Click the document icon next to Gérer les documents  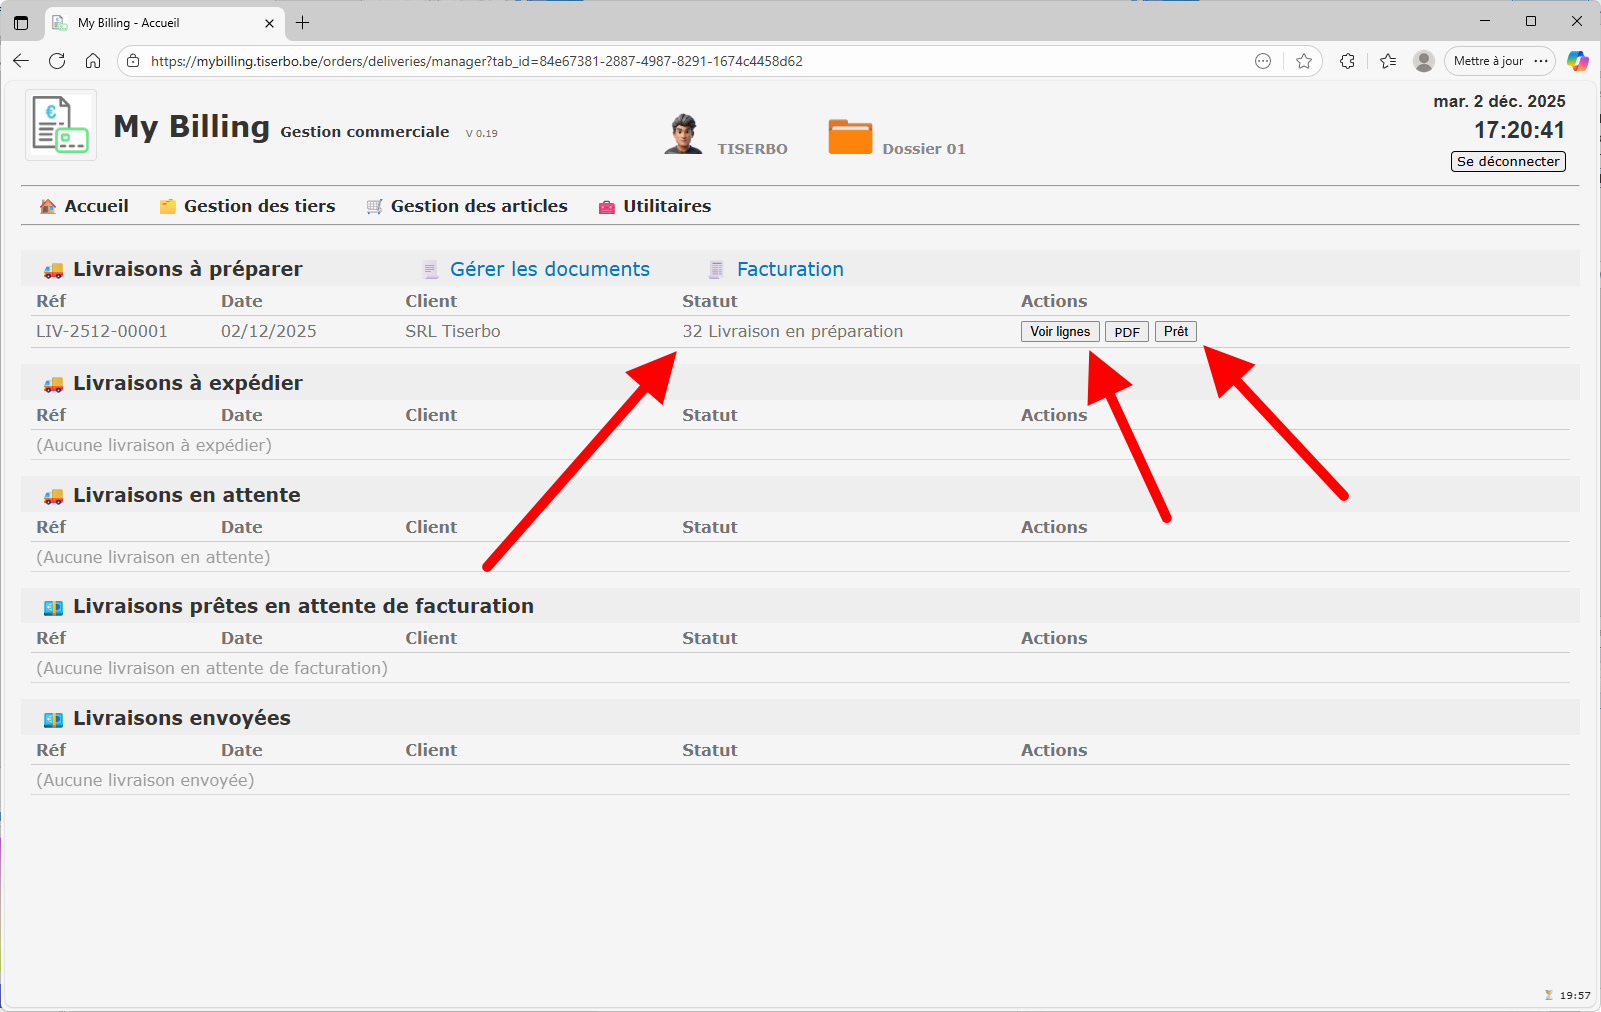pyautogui.click(x=430, y=269)
